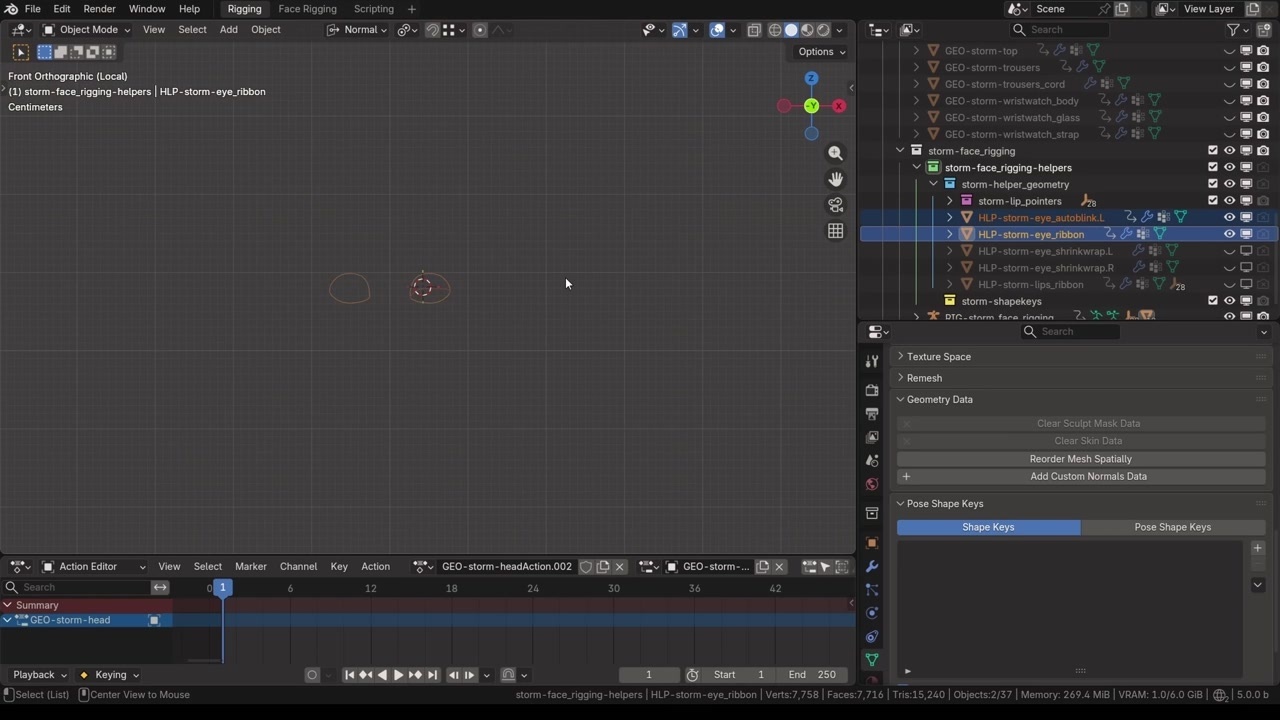Expand the Texture Space panel
The image size is (1280, 720).
coord(938,357)
